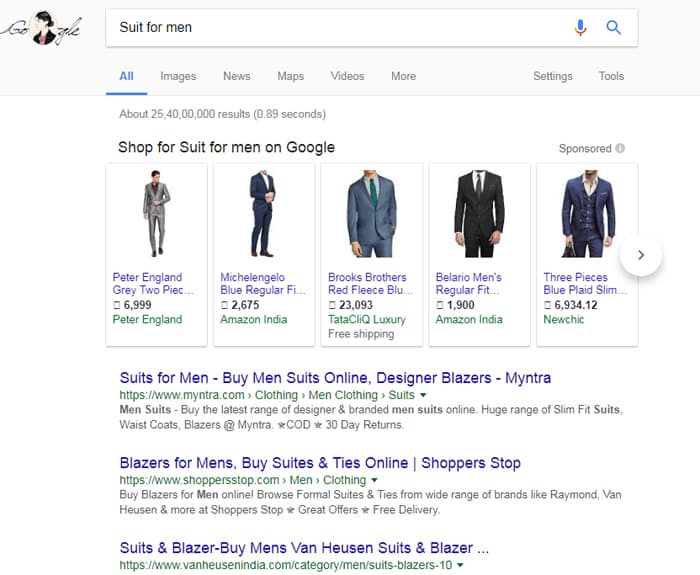This screenshot has height=575, width=700.
Task: Click the price 6,934.12 on Three Pieces card
Action: 571,305
